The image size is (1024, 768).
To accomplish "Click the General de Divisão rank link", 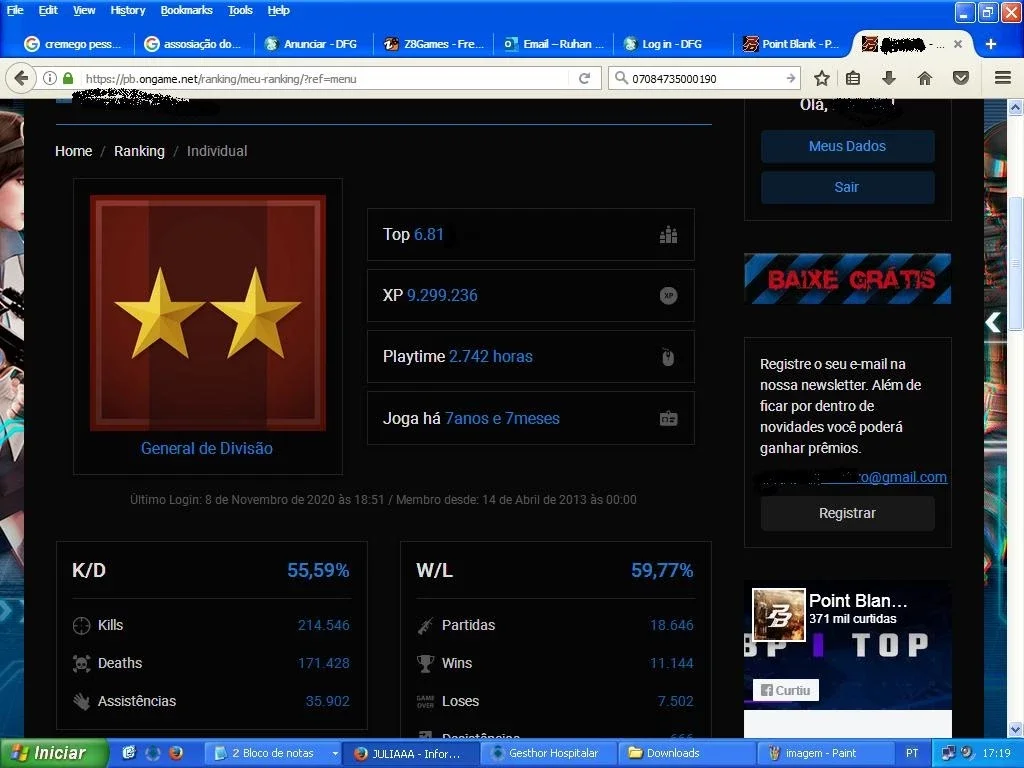I will tap(206, 449).
